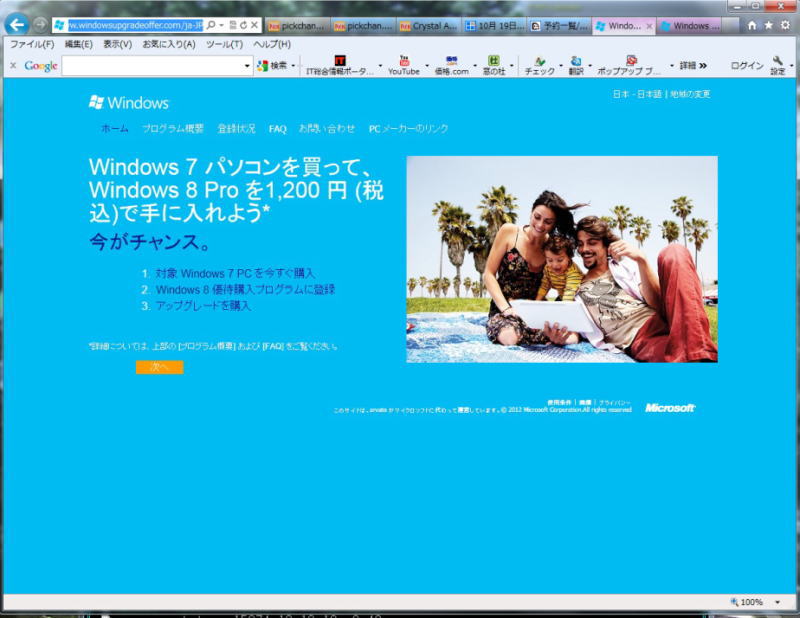Open the Home page icon
Viewport: 800px width, 618px height.
pyautogui.click(x=752, y=25)
